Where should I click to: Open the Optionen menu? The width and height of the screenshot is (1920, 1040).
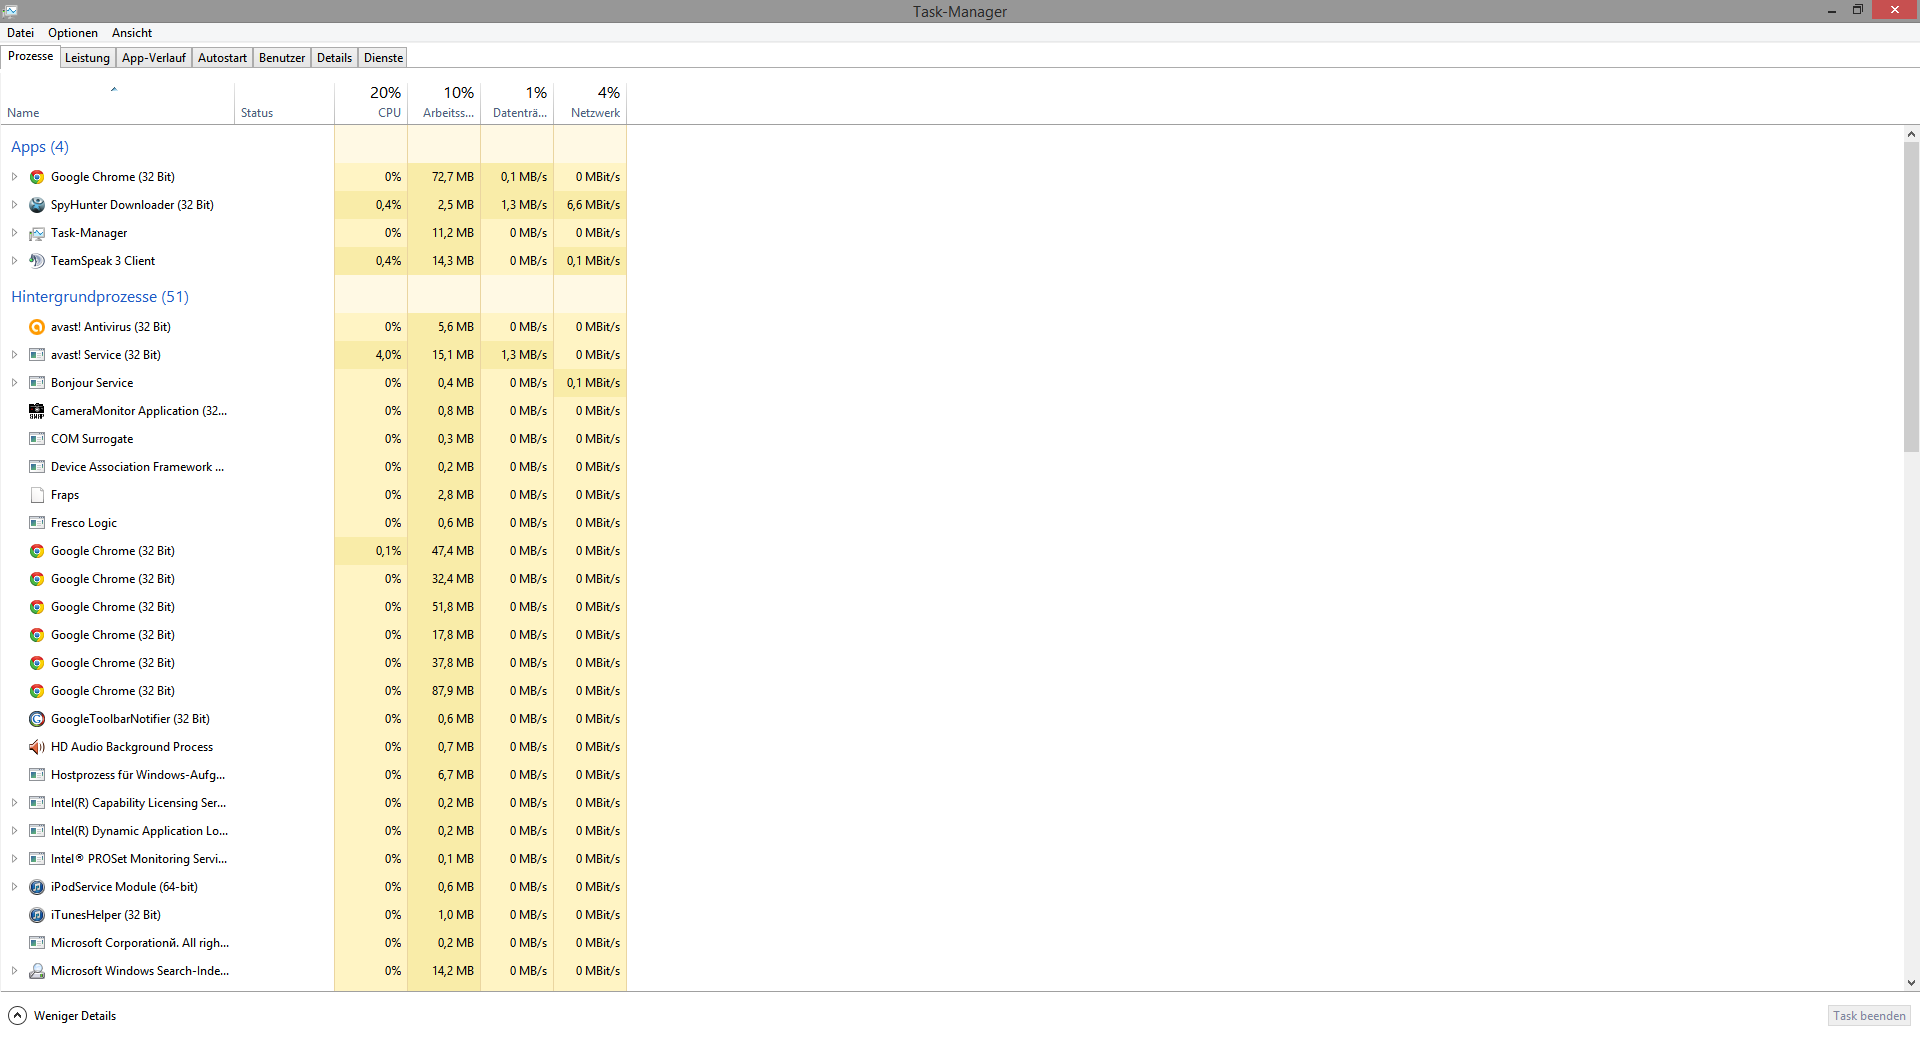click(x=73, y=33)
